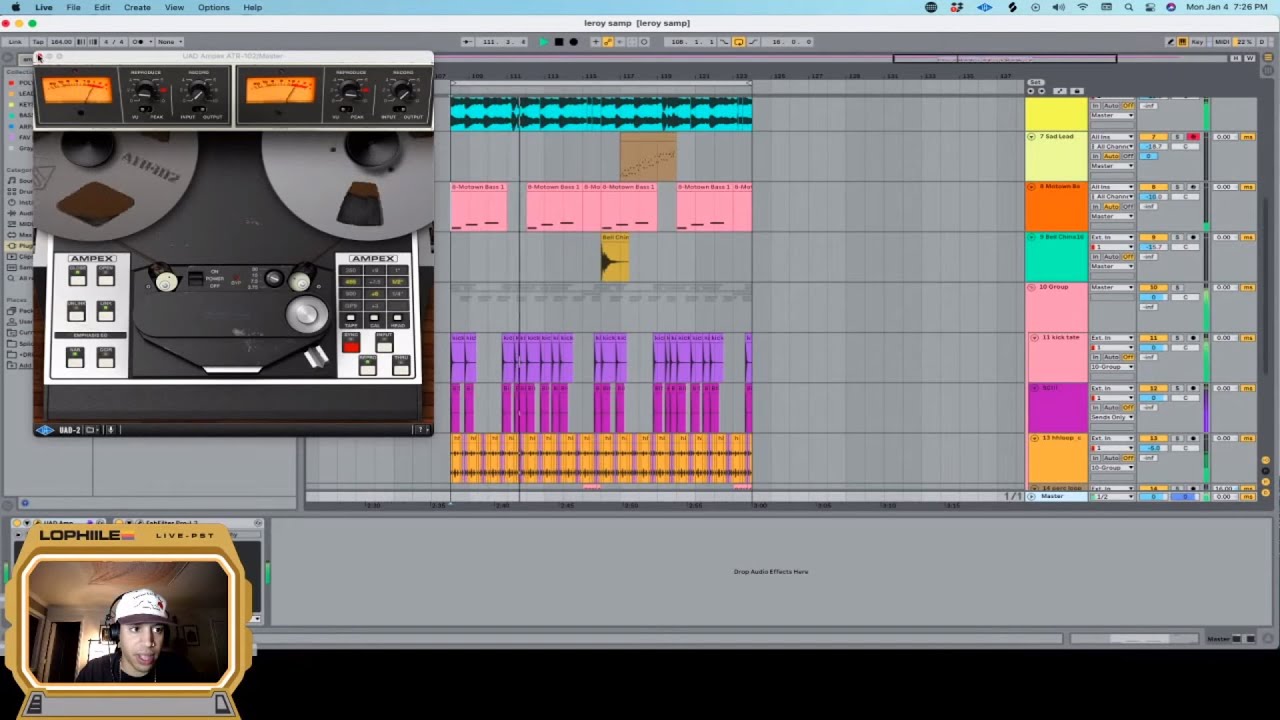Image resolution: width=1280 pixels, height=720 pixels.
Task: Fold the 9 Bell Chime track
Action: [1031, 237]
